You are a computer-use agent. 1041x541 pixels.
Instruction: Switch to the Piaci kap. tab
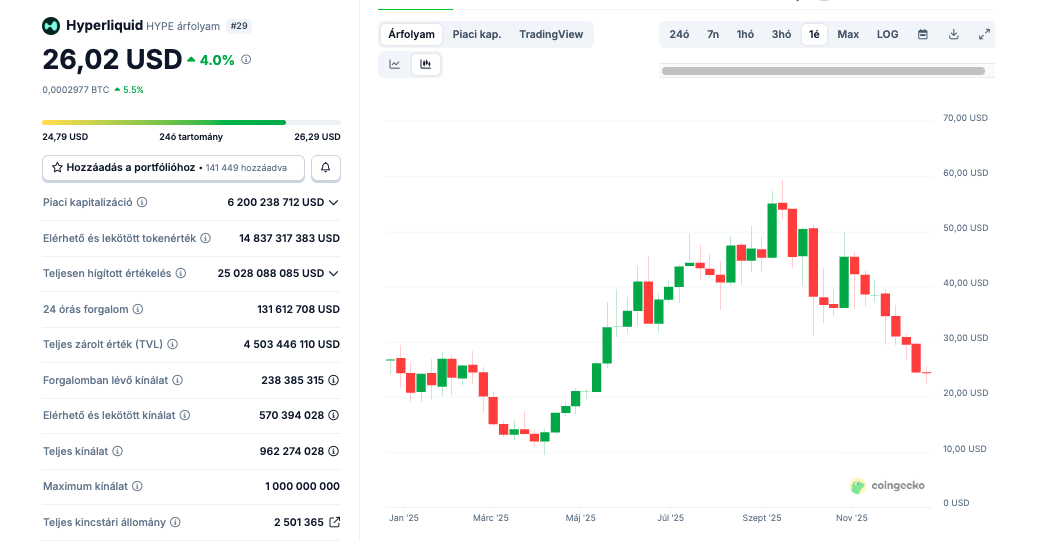(477, 35)
